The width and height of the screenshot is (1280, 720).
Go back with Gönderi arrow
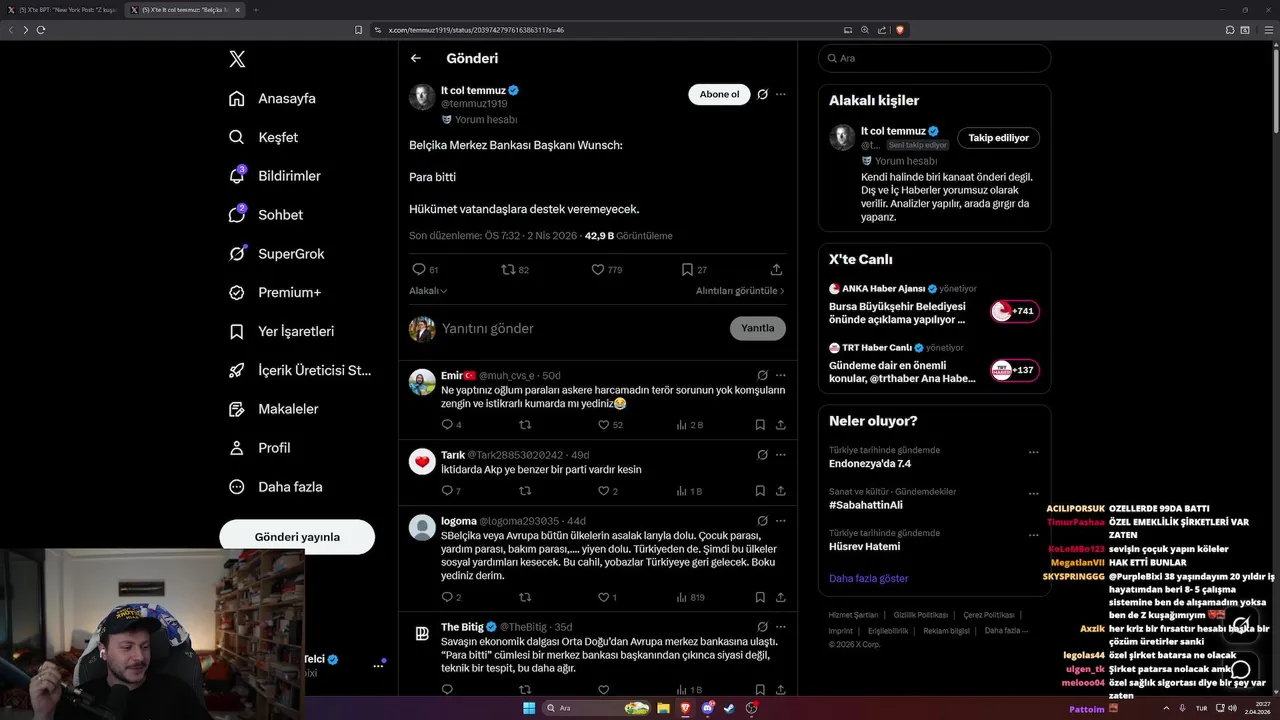416,59
